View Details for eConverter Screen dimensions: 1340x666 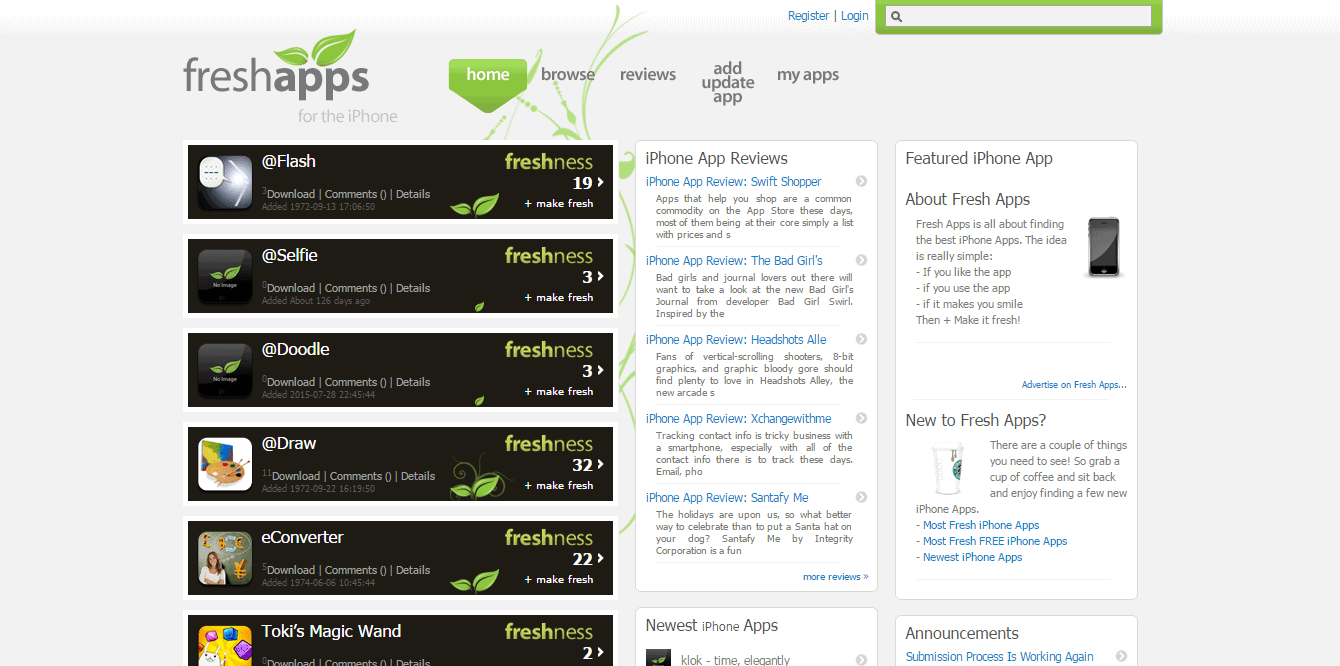(x=413, y=570)
